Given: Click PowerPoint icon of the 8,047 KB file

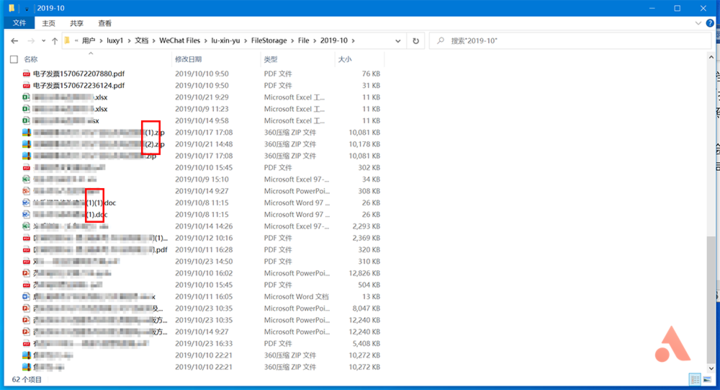Looking at the screenshot, I should click(26, 308).
